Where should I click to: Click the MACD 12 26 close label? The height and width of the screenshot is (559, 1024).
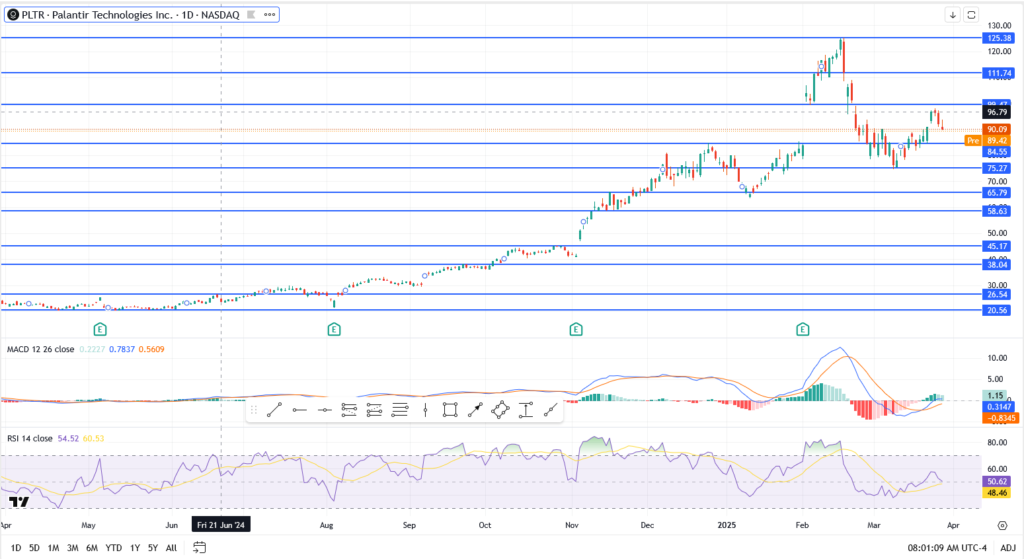[41, 349]
